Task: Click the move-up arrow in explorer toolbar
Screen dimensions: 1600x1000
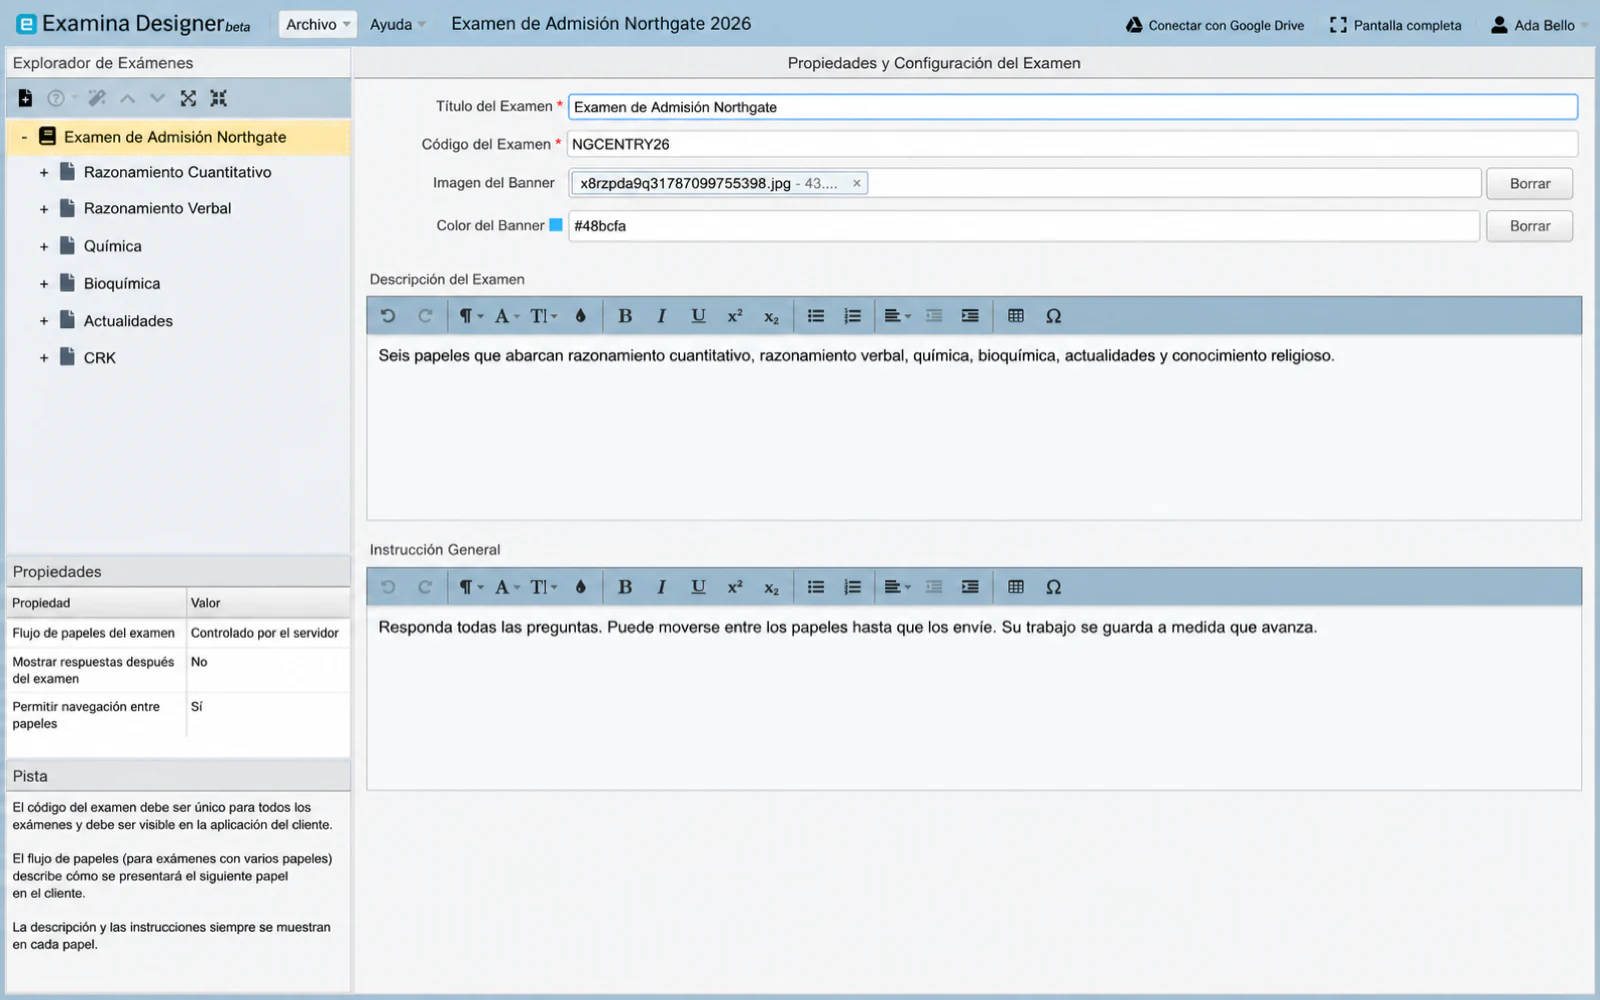Action: tap(127, 98)
